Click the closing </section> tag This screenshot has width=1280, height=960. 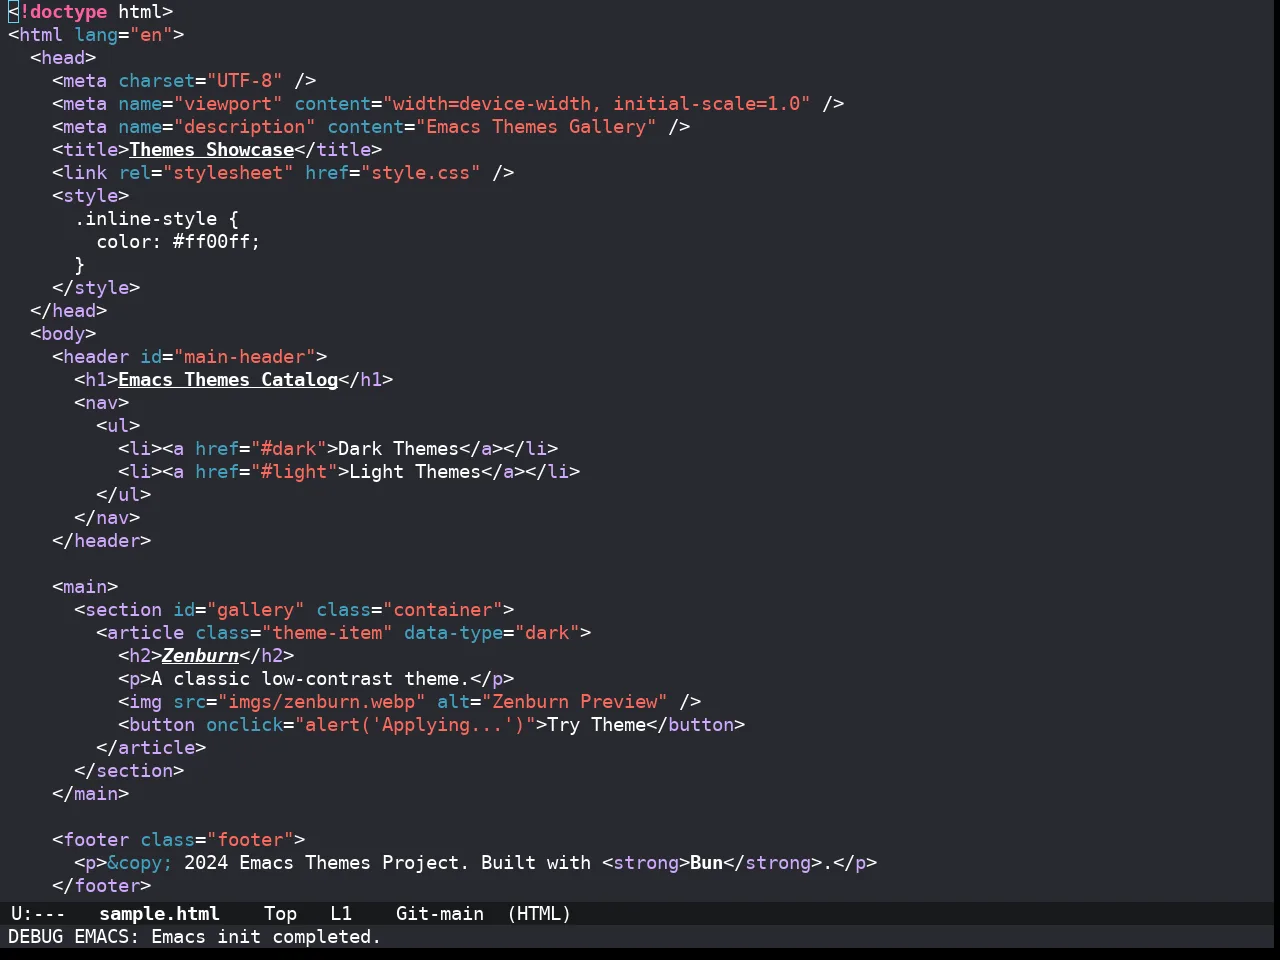pos(129,771)
